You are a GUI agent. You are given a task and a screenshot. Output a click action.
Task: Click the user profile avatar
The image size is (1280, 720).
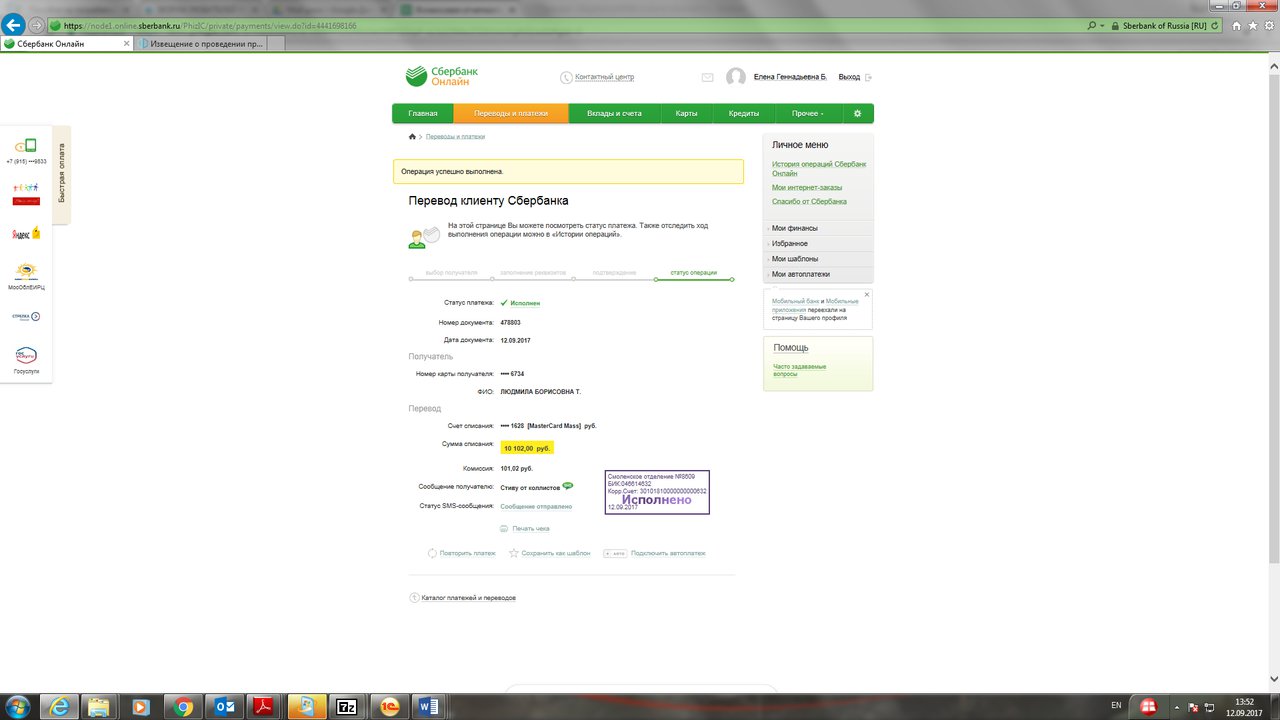(736, 77)
